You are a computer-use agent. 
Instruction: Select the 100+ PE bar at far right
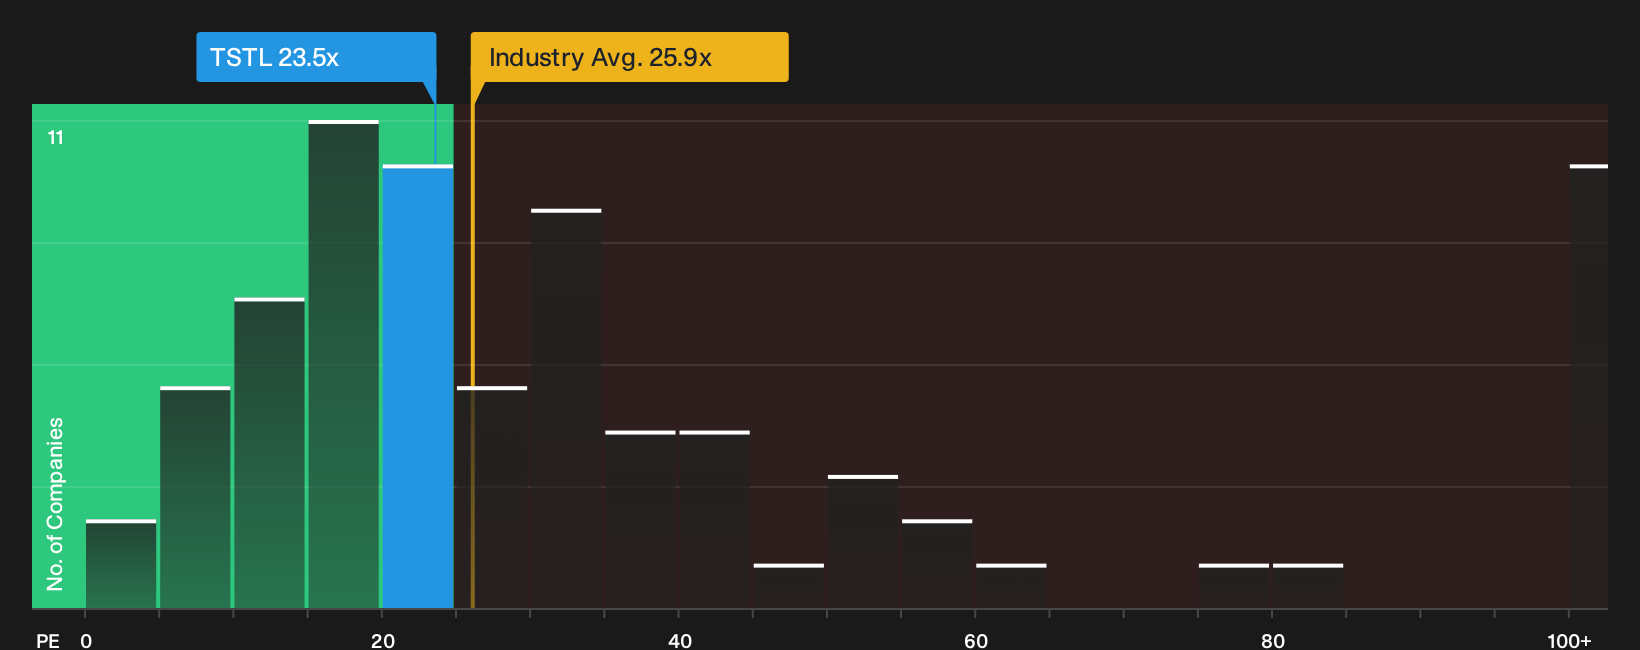(x=1589, y=386)
